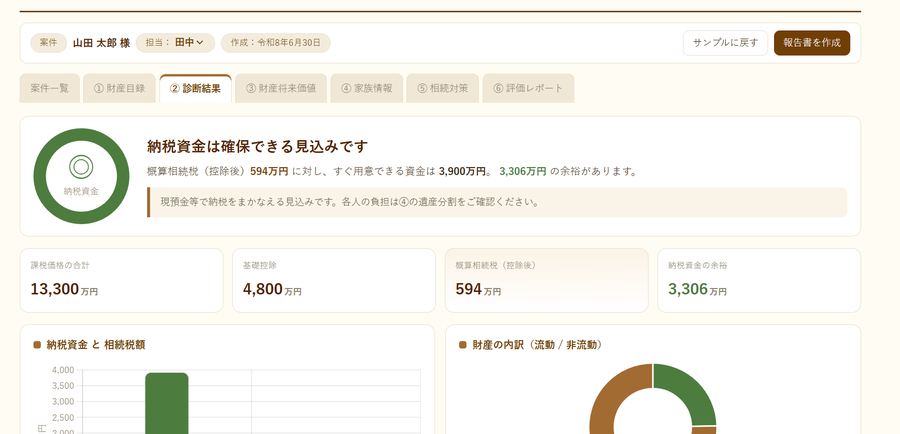Screen dimensions: 900x434
Task: Click the 納税資金の余裕 3,306万円 card
Action: 759,280
